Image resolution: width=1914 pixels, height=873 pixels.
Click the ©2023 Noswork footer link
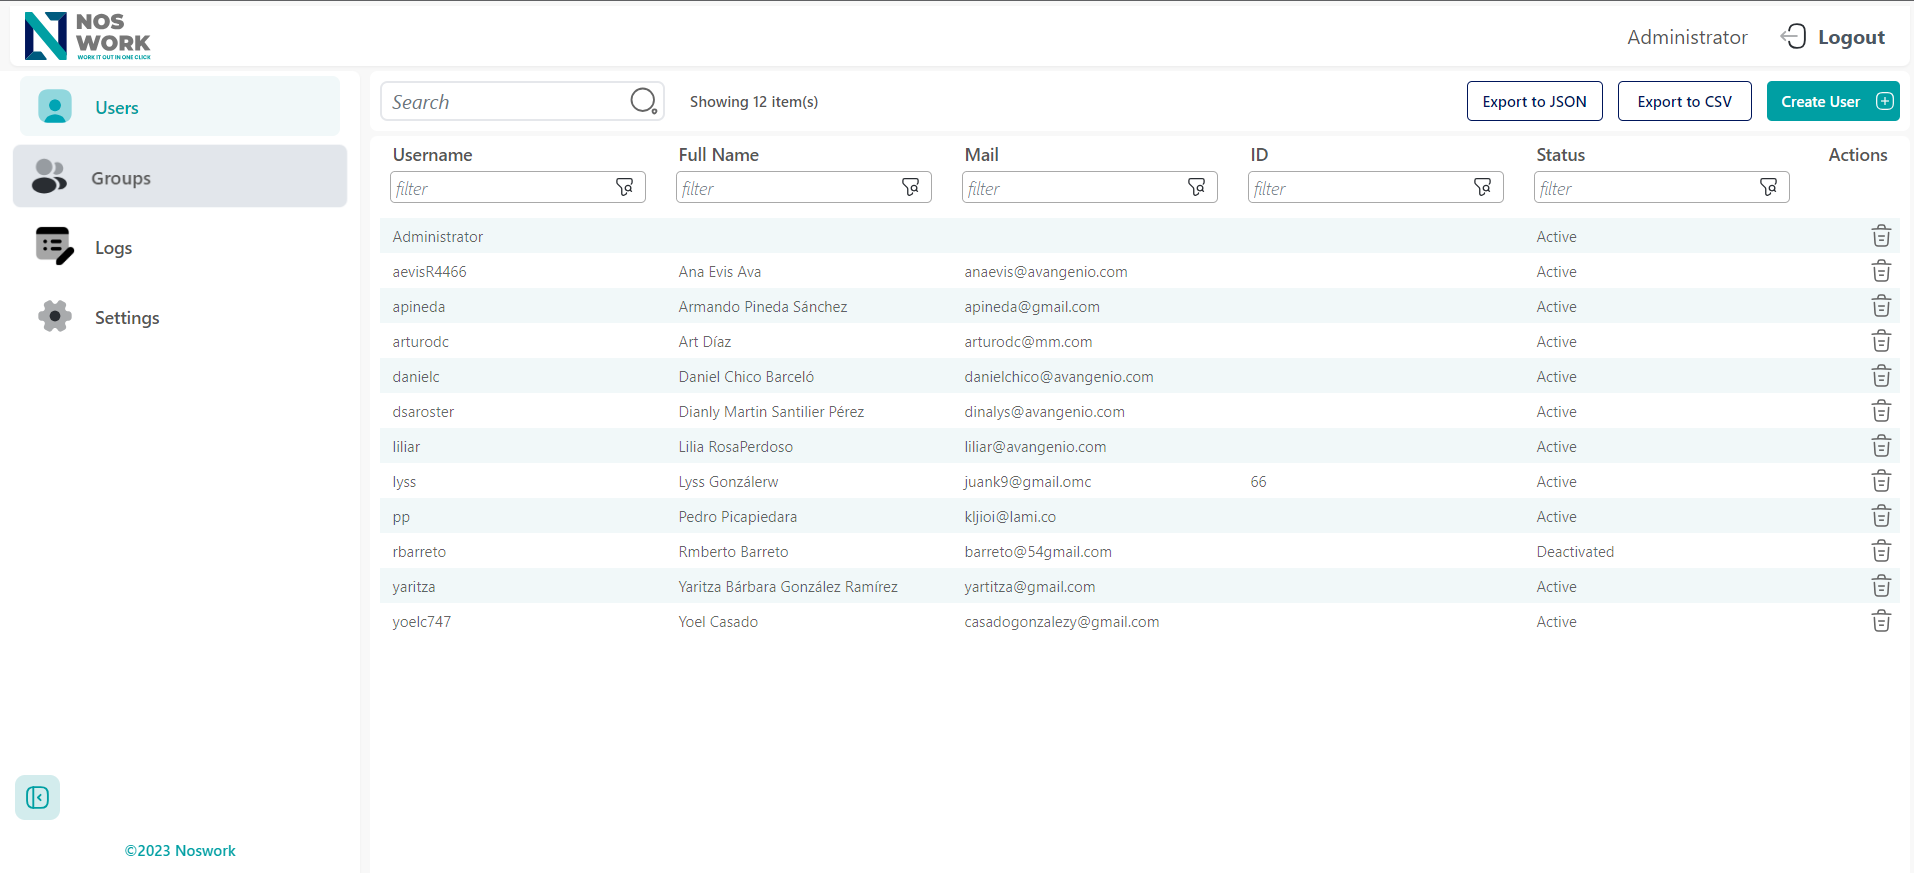[180, 850]
